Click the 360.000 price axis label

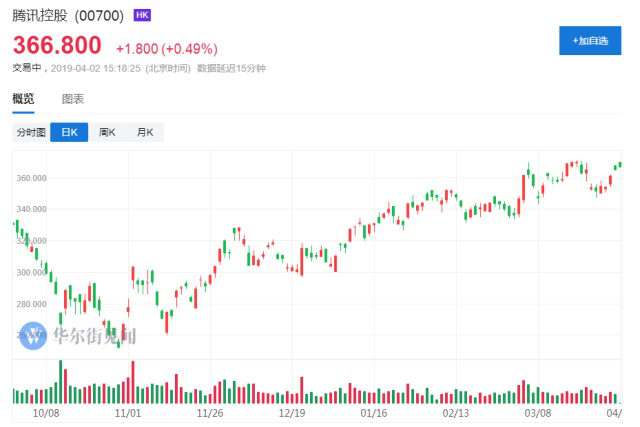pyautogui.click(x=31, y=178)
